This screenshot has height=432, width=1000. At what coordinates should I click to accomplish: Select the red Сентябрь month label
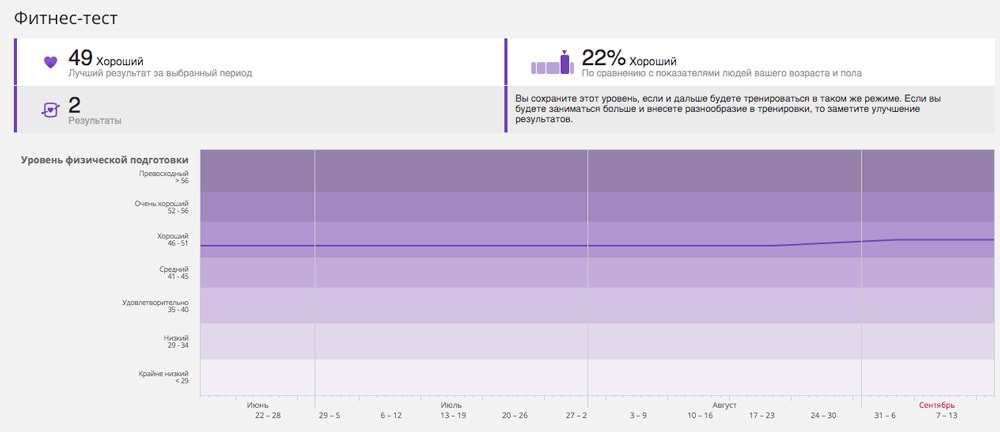pyautogui.click(x=937, y=405)
